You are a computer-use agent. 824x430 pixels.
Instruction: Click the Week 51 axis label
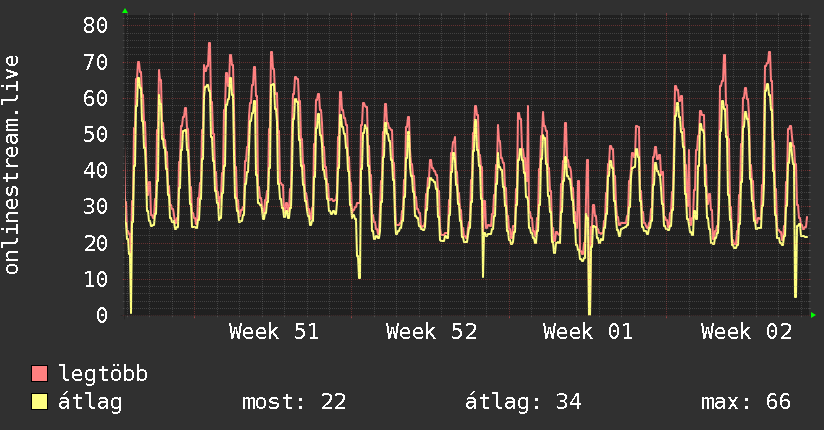point(274,332)
